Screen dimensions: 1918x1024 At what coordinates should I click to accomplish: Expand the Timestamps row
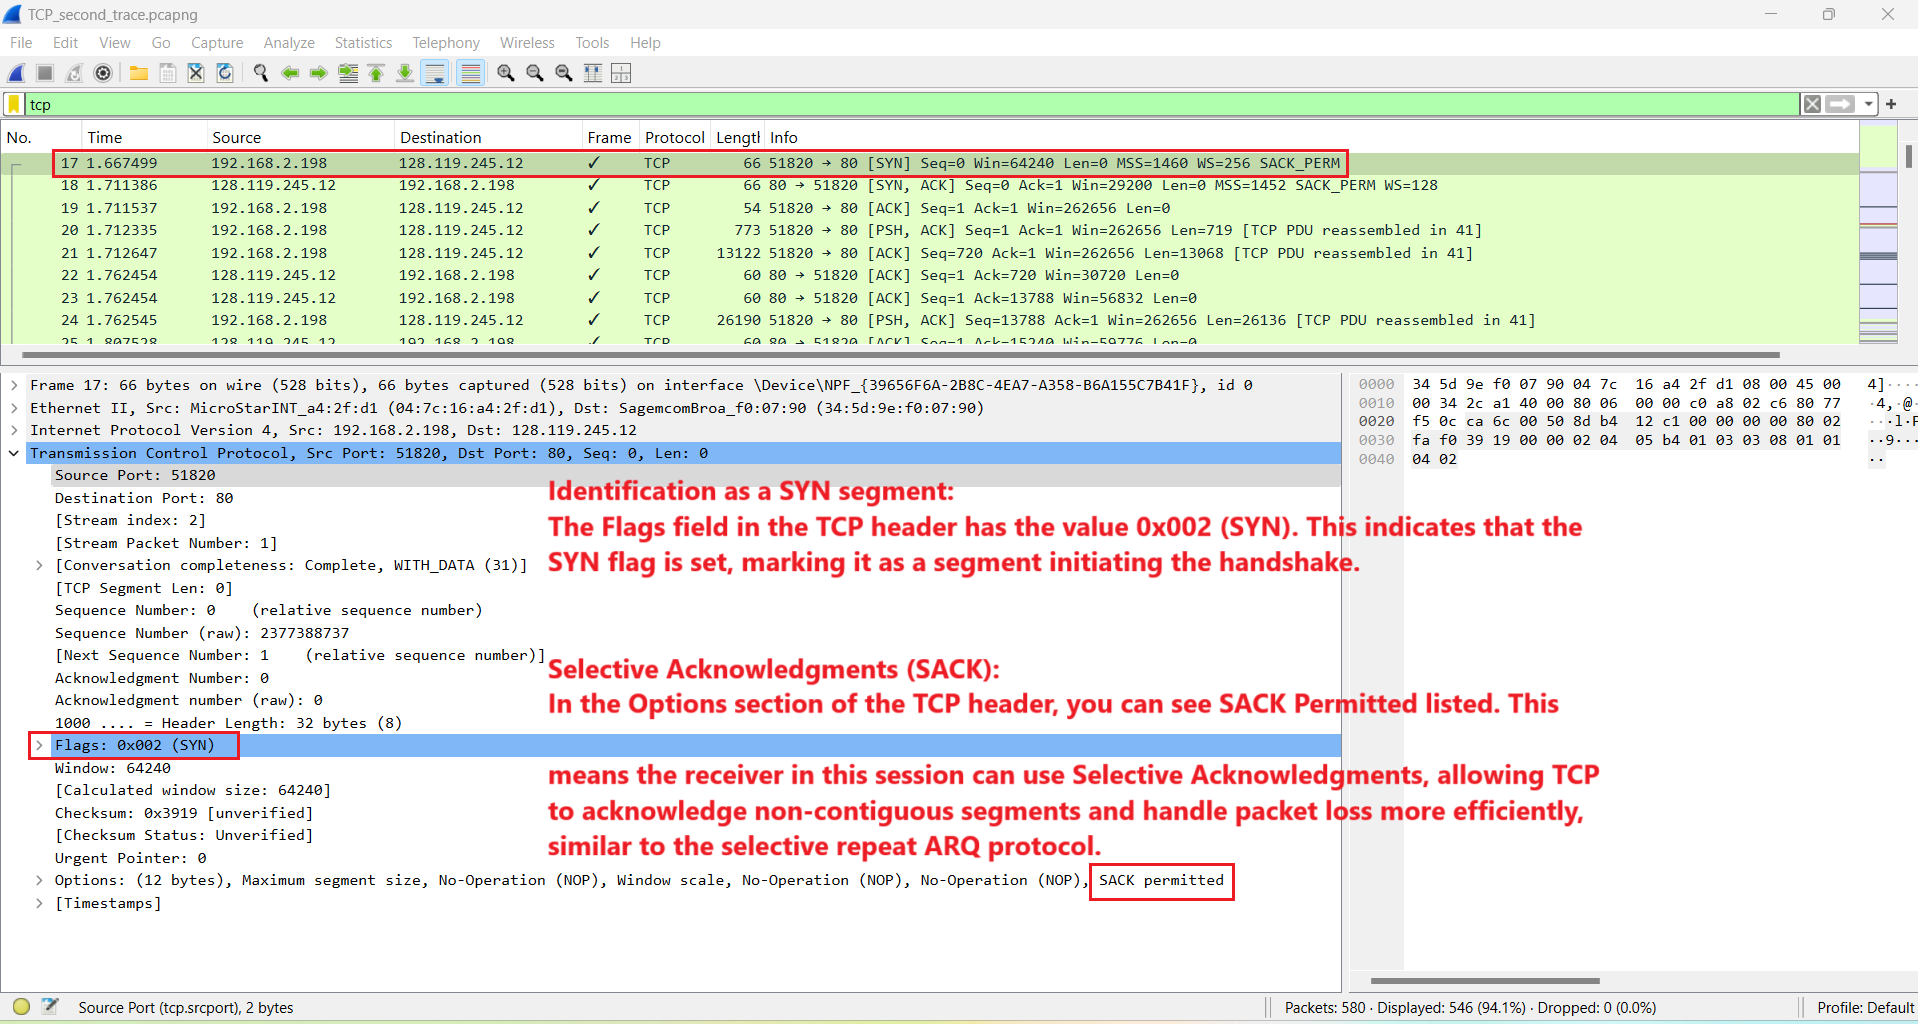point(39,903)
